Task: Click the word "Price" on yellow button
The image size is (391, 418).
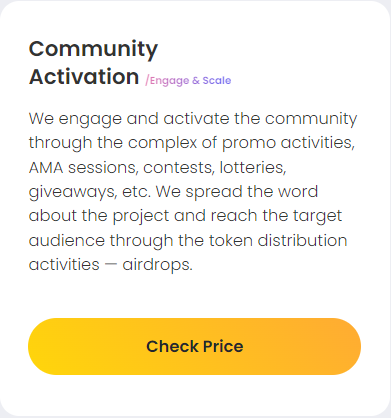Action: point(223,347)
